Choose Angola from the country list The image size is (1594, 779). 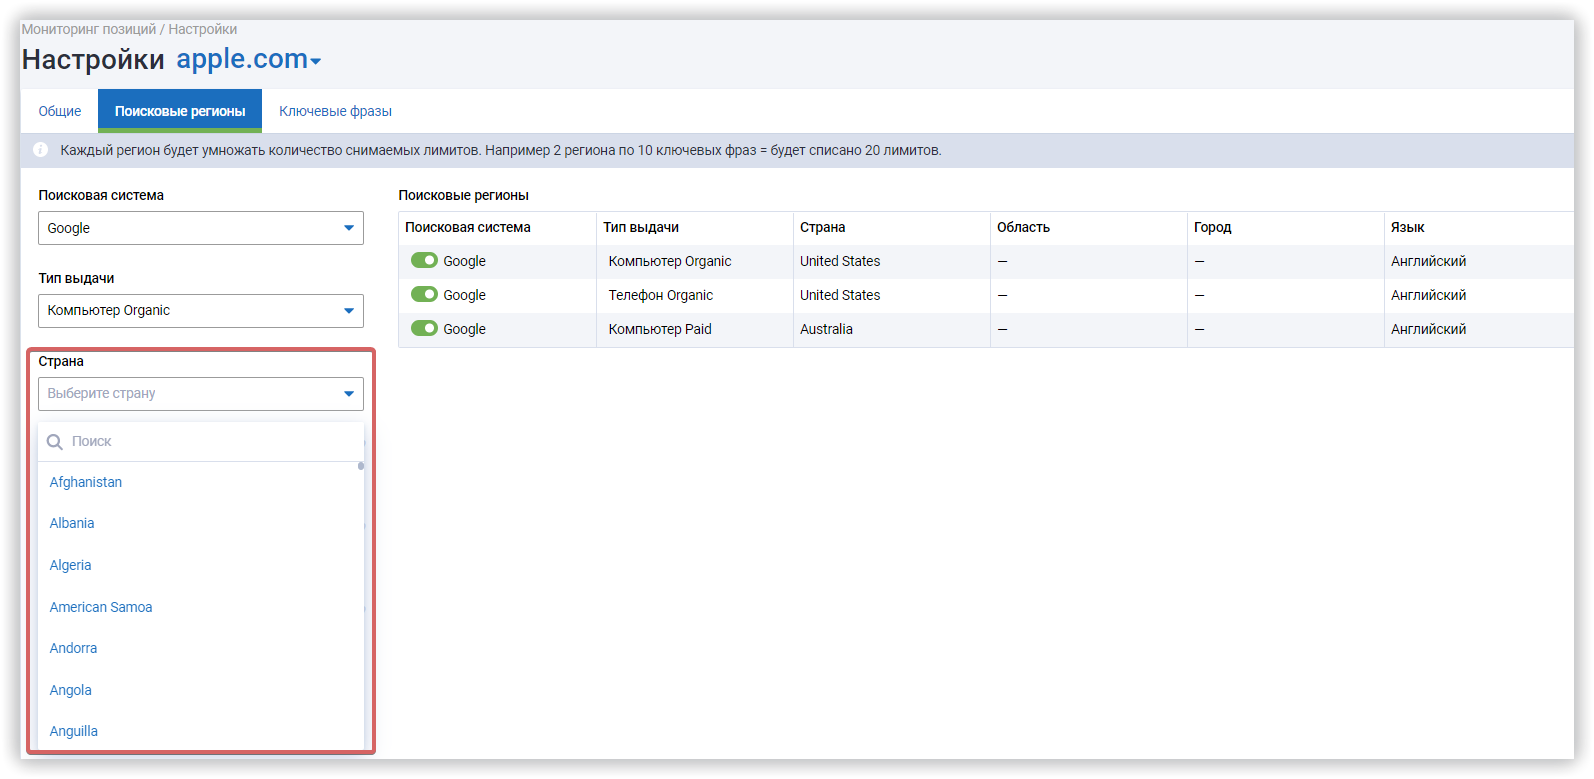point(70,690)
